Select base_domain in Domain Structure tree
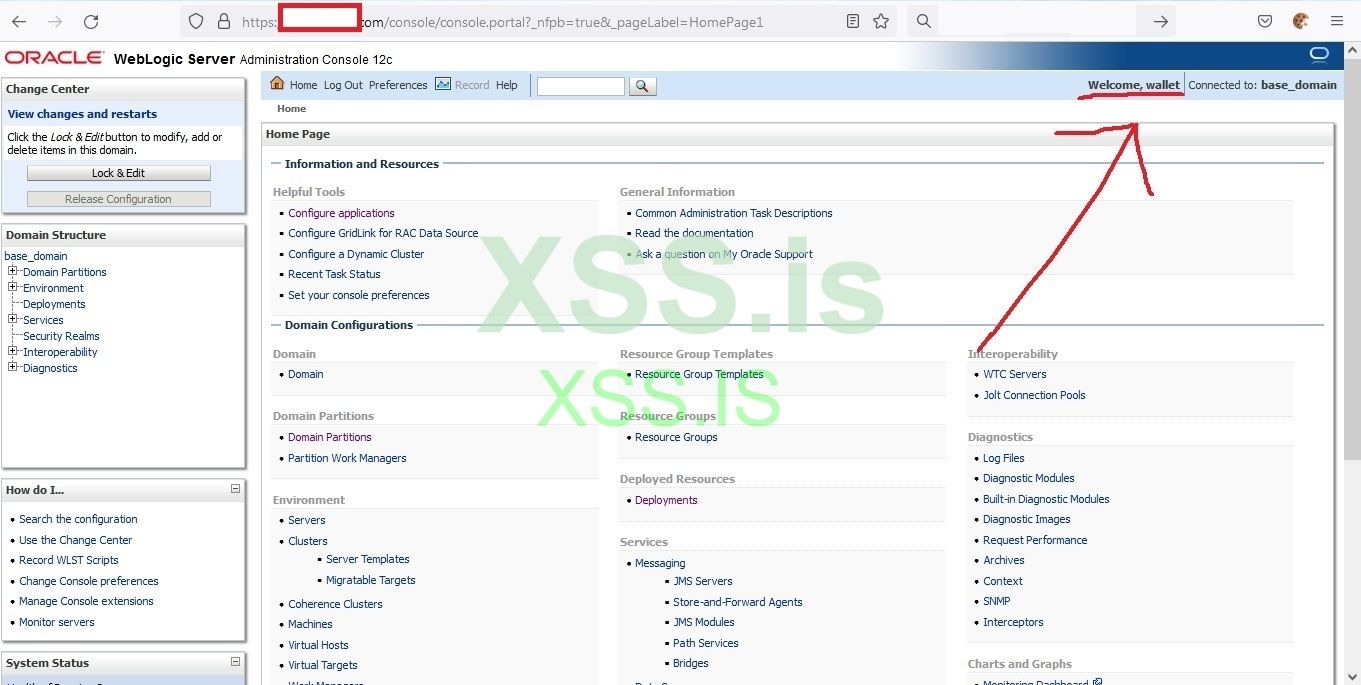Image resolution: width=1361 pixels, height=685 pixels. point(36,256)
